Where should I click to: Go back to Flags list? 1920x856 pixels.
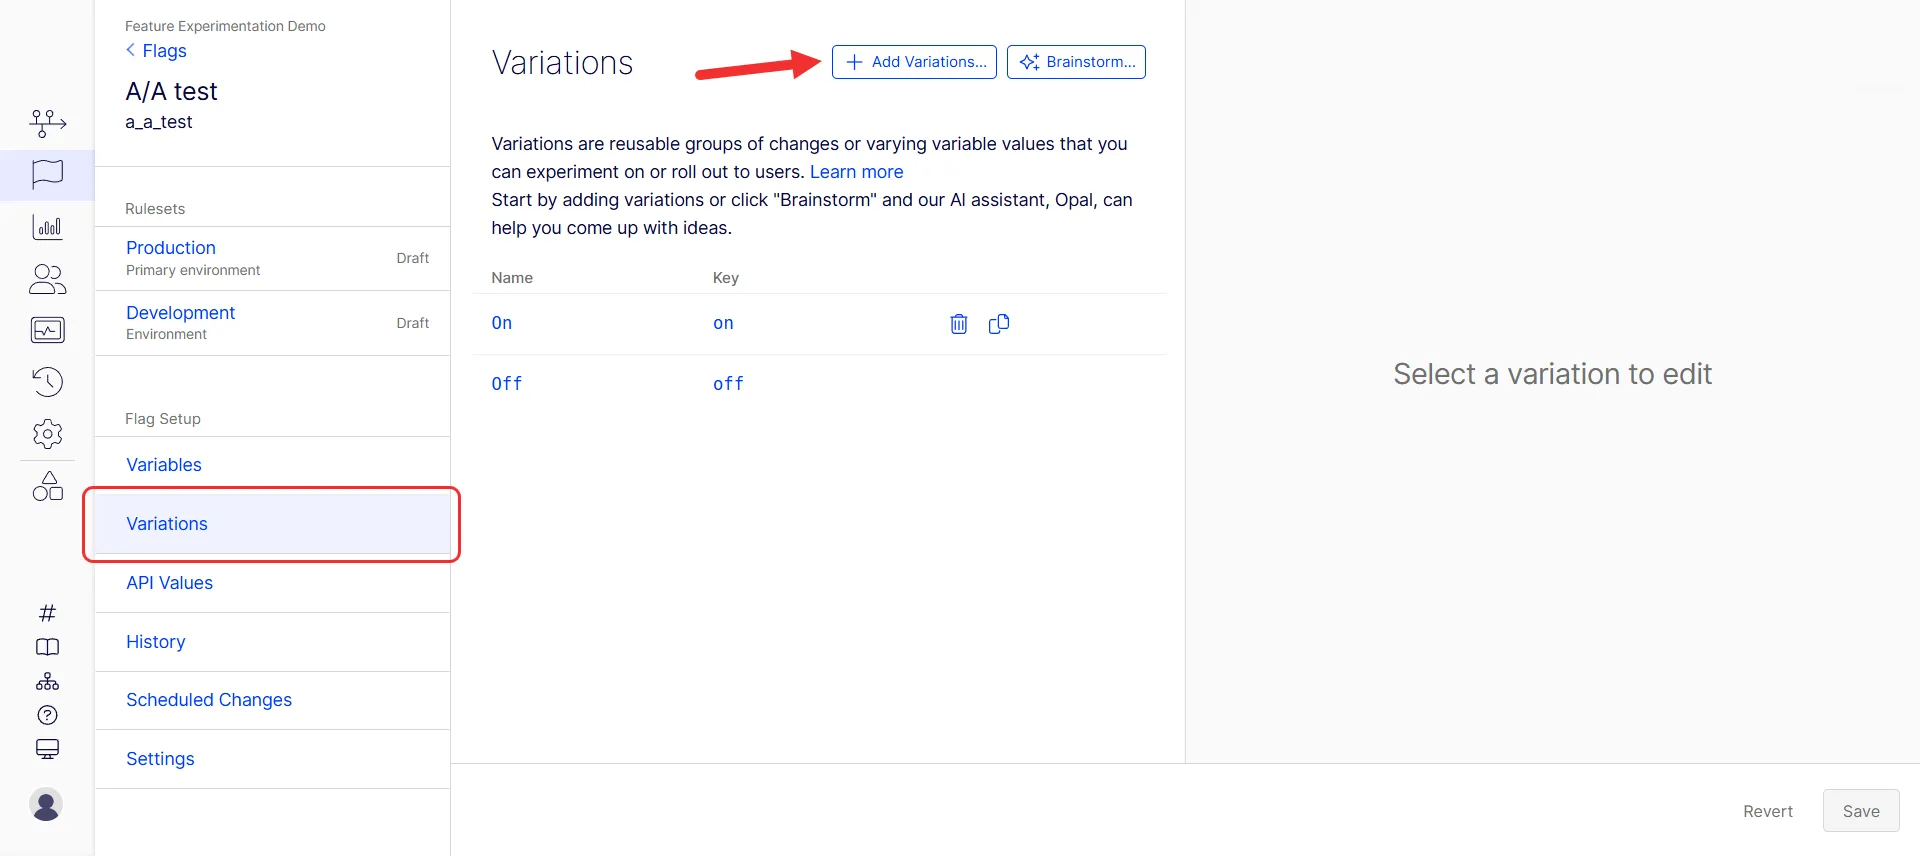156,50
